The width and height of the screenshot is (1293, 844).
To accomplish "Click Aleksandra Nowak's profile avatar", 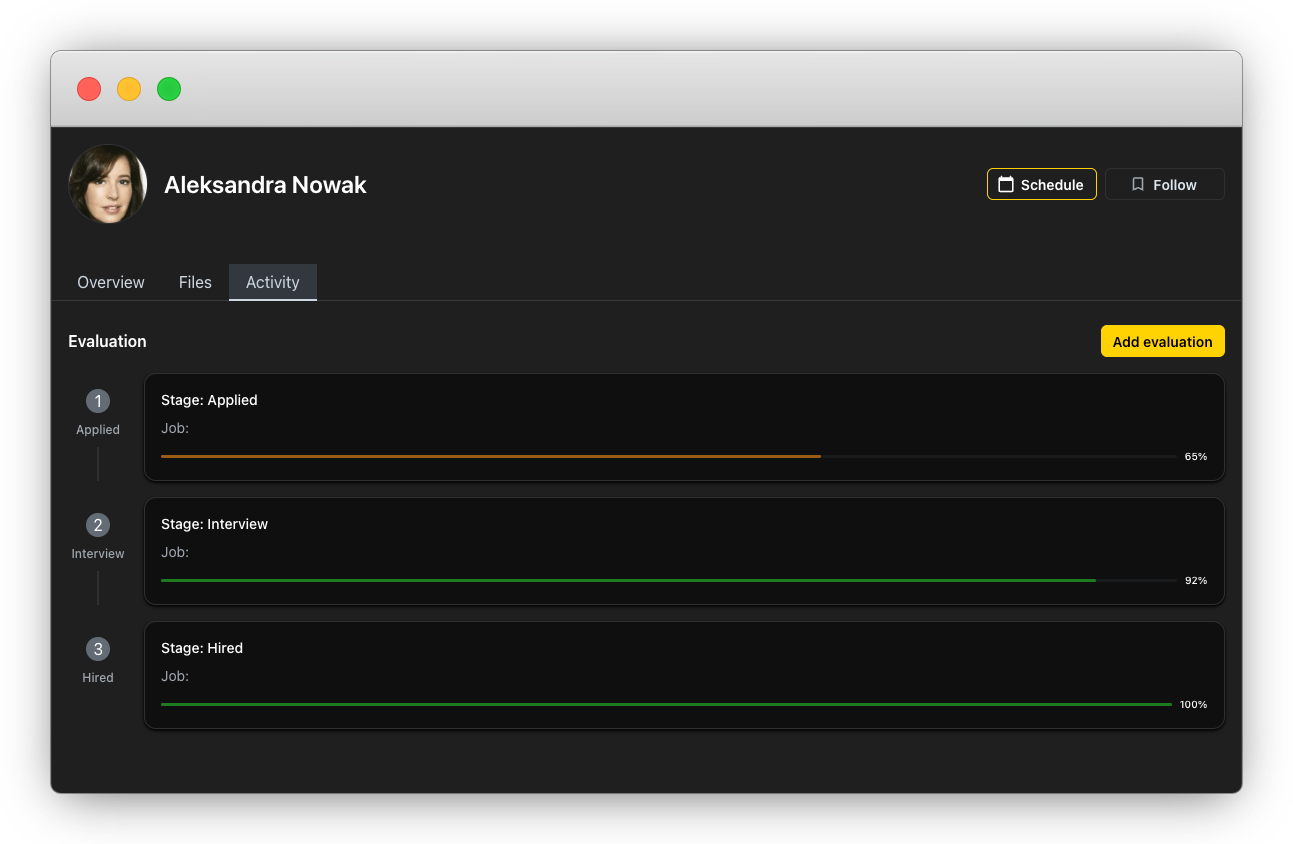I will (108, 184).
